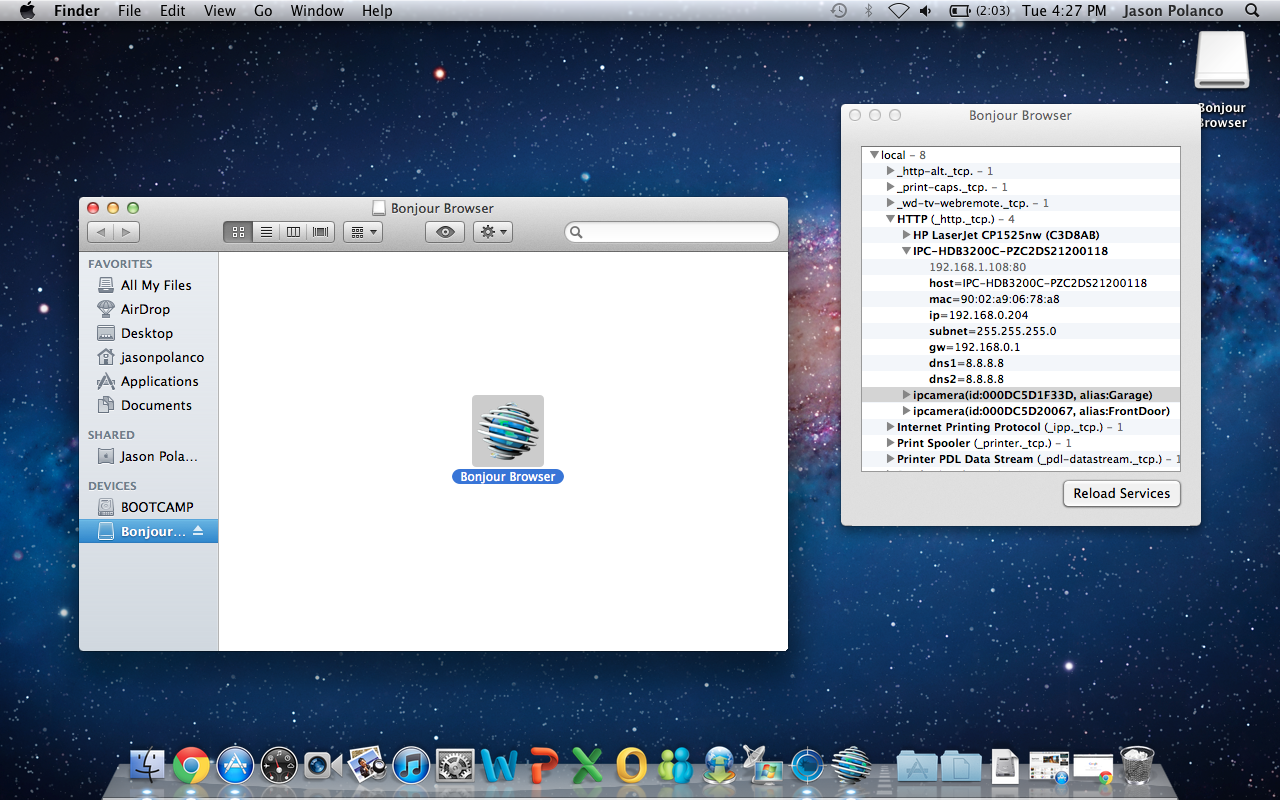Open the View menu
The image size is (1280, 800).
pos(219,11)
